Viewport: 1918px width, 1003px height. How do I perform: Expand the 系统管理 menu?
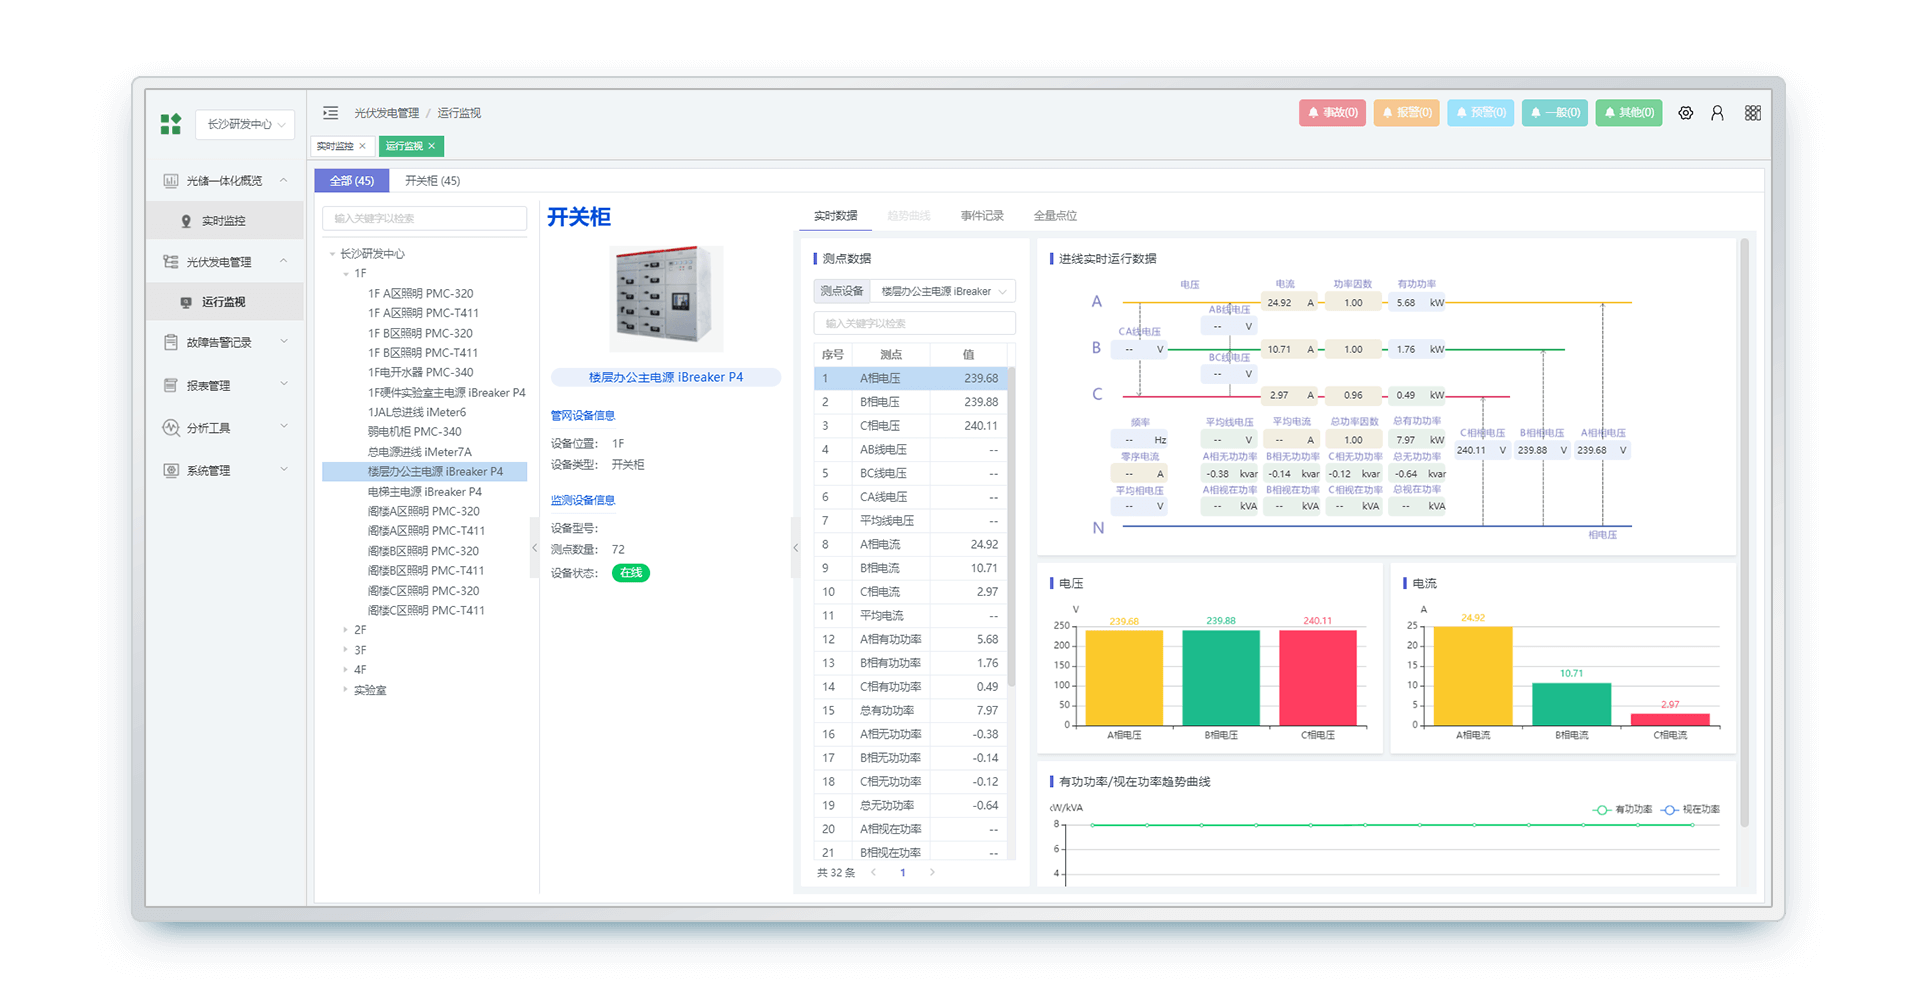pyautogui.click(x=284, y=471)
